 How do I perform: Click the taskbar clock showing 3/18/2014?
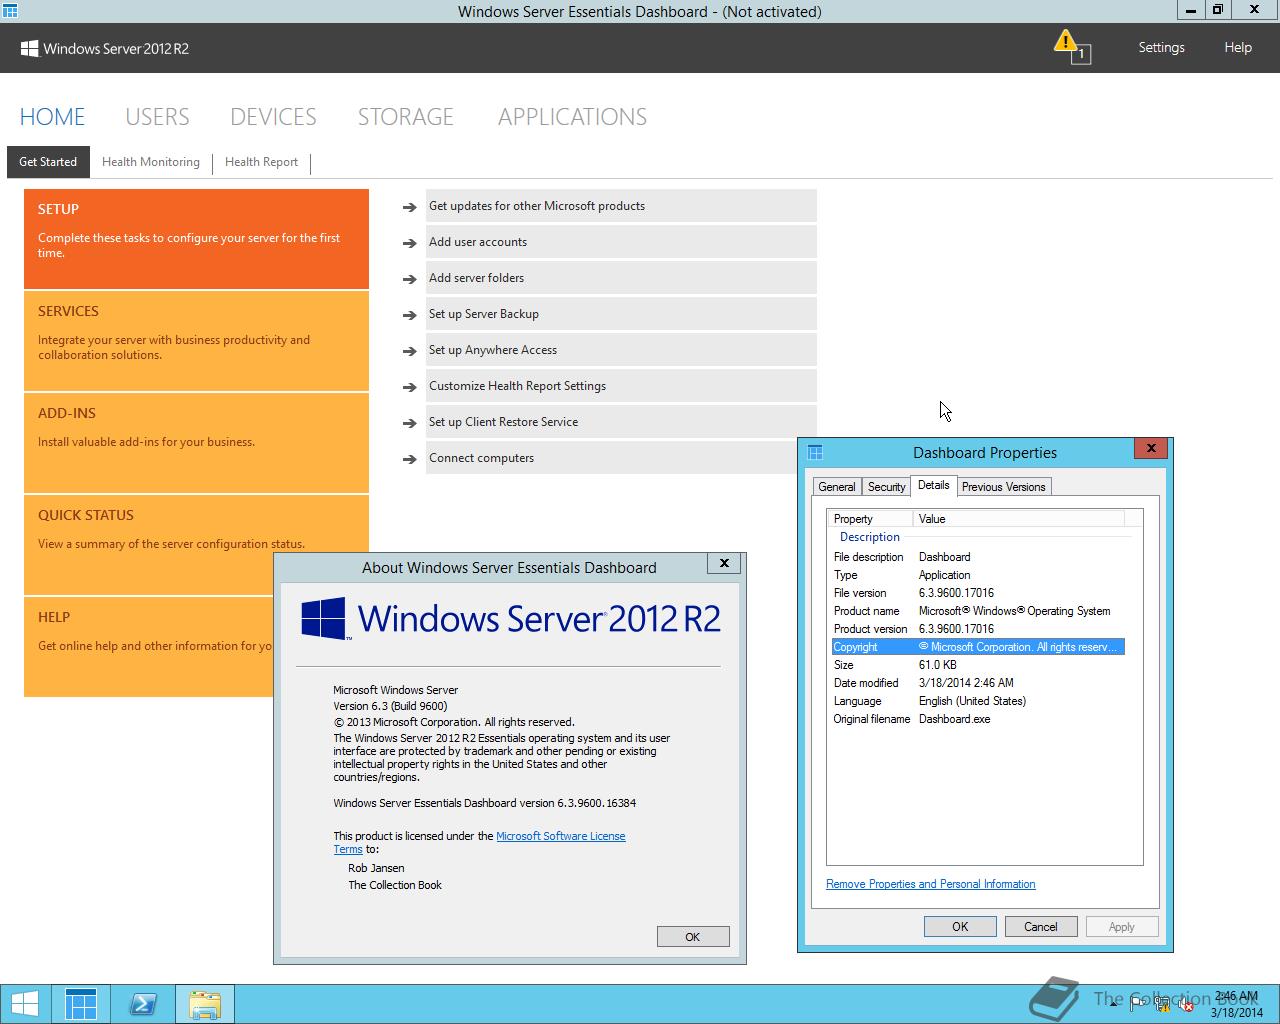(1236, 1004)
